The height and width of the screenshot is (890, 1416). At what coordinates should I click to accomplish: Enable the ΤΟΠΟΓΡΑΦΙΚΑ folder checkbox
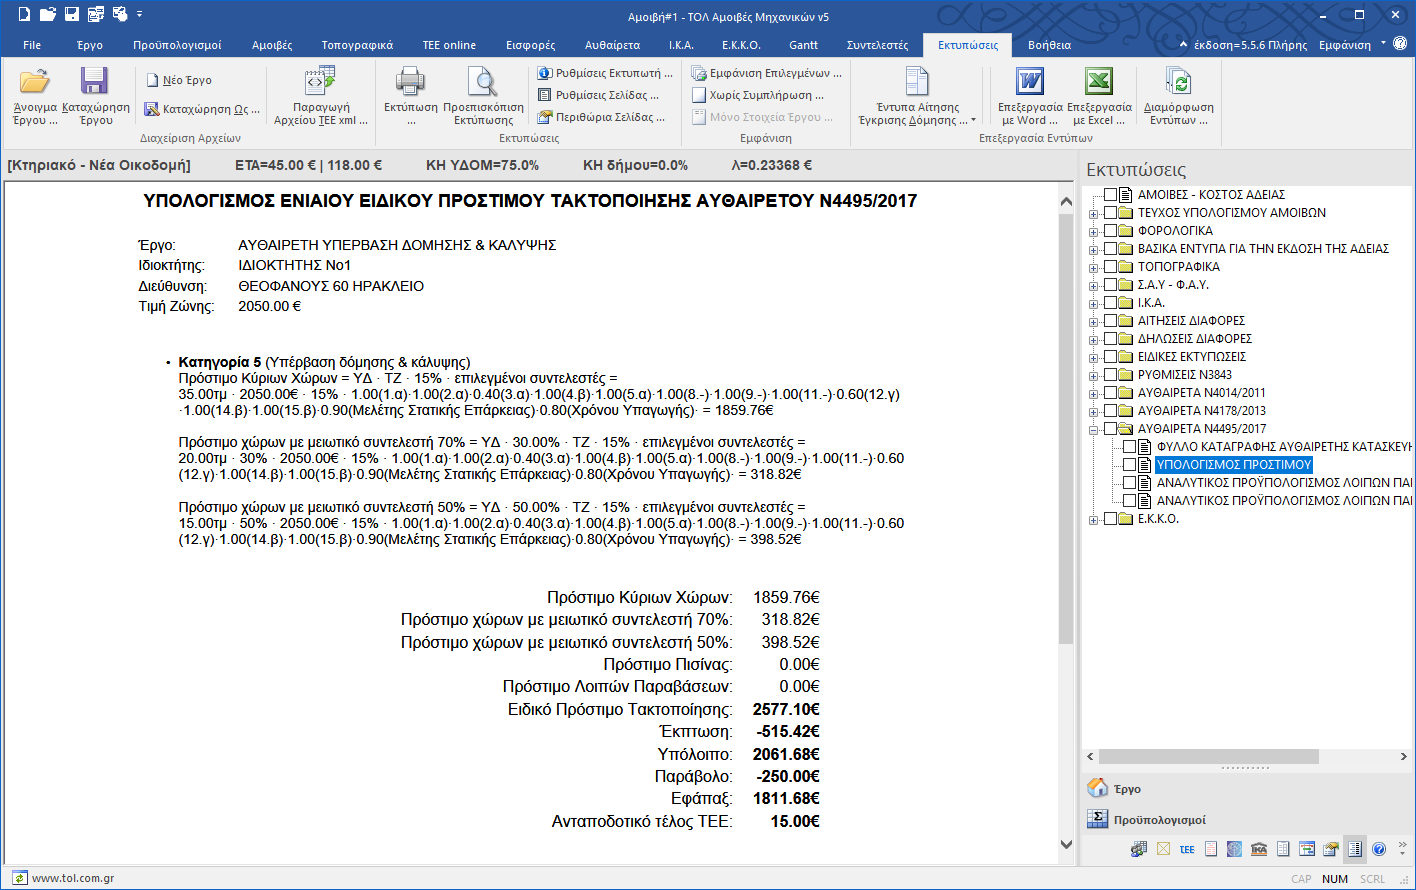click(x=1110, y=267)
